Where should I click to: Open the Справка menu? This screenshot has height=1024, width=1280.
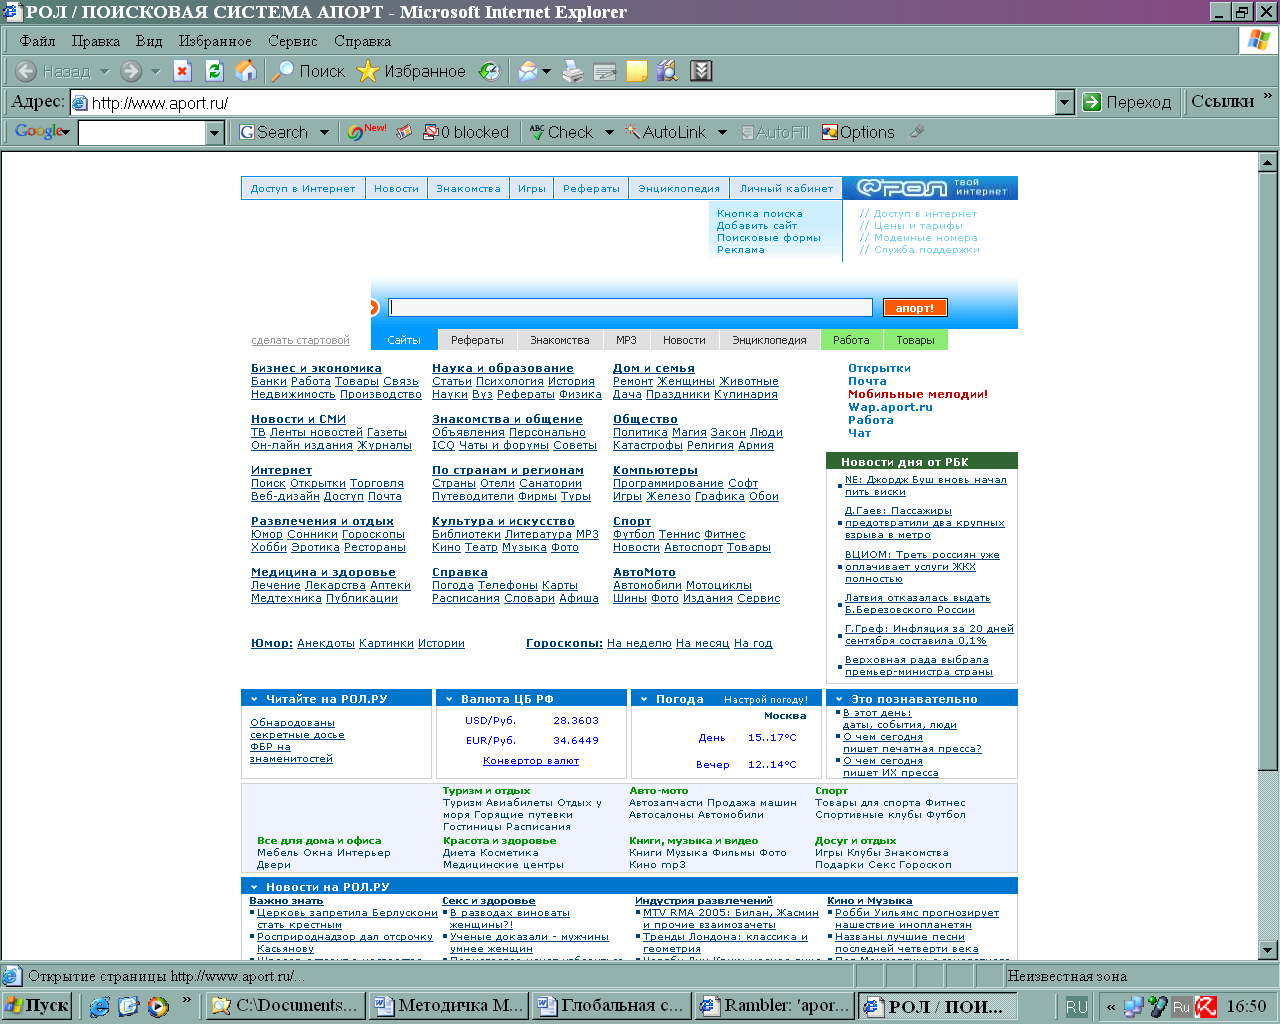362,41
